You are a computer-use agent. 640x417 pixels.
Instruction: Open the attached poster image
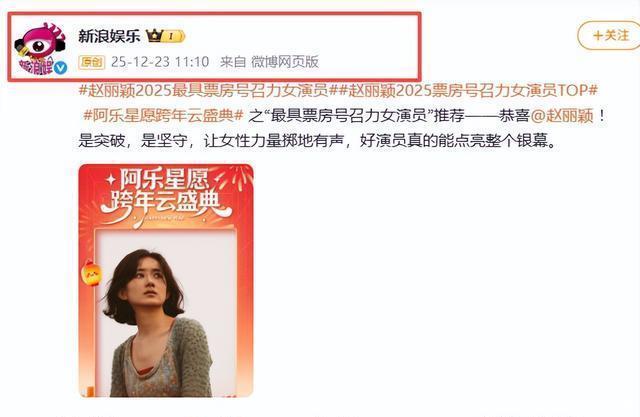click(166, 281)
